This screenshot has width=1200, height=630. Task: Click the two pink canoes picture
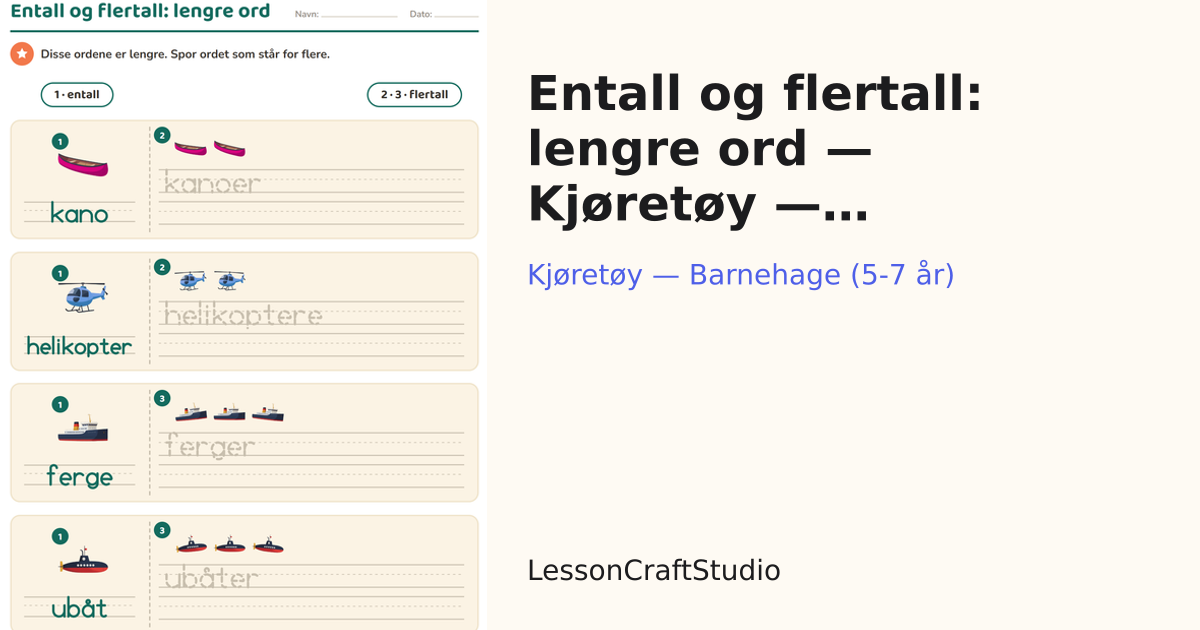coord(210,149)
